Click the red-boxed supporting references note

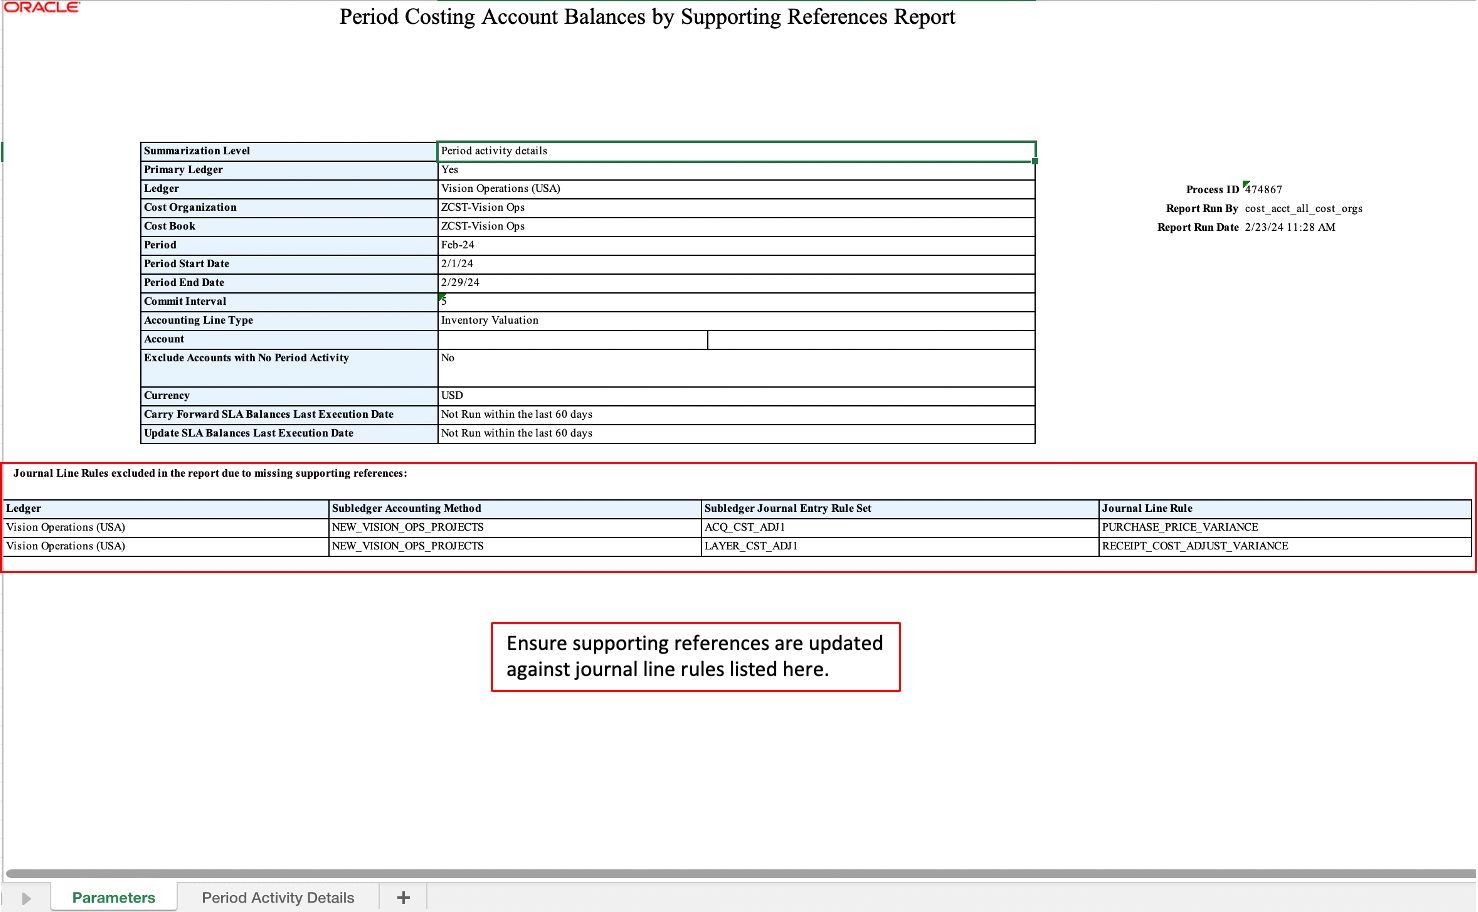pyautogui.click(x=695, y=656)
